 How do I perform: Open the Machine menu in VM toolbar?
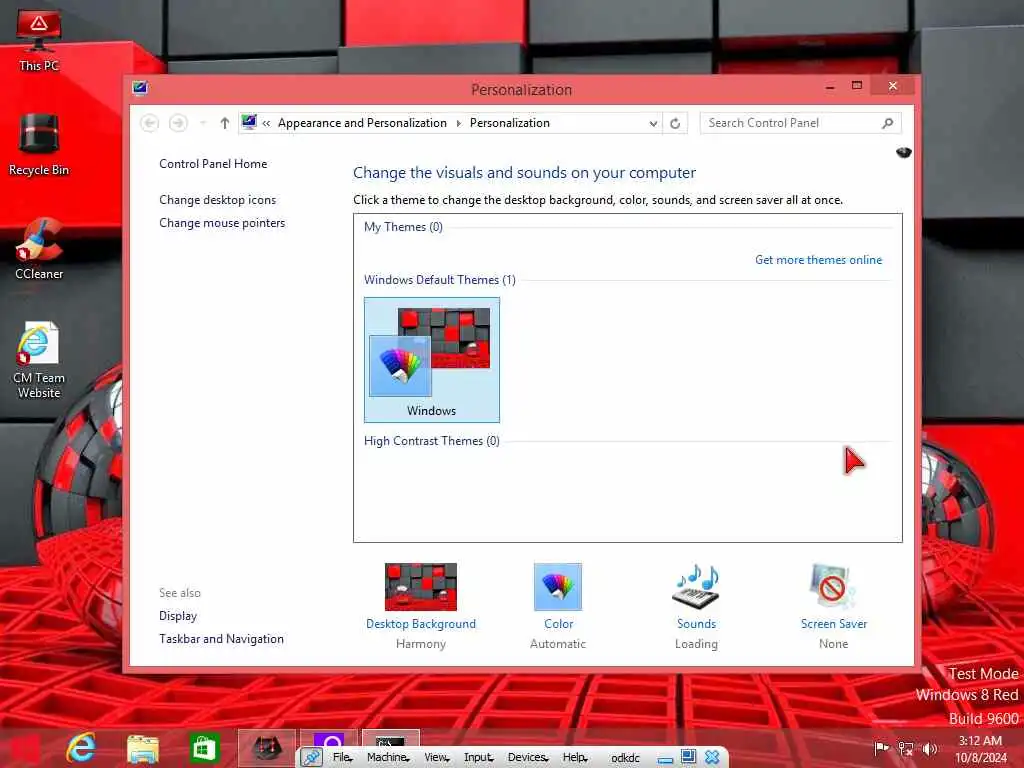[x=388, y=757]
